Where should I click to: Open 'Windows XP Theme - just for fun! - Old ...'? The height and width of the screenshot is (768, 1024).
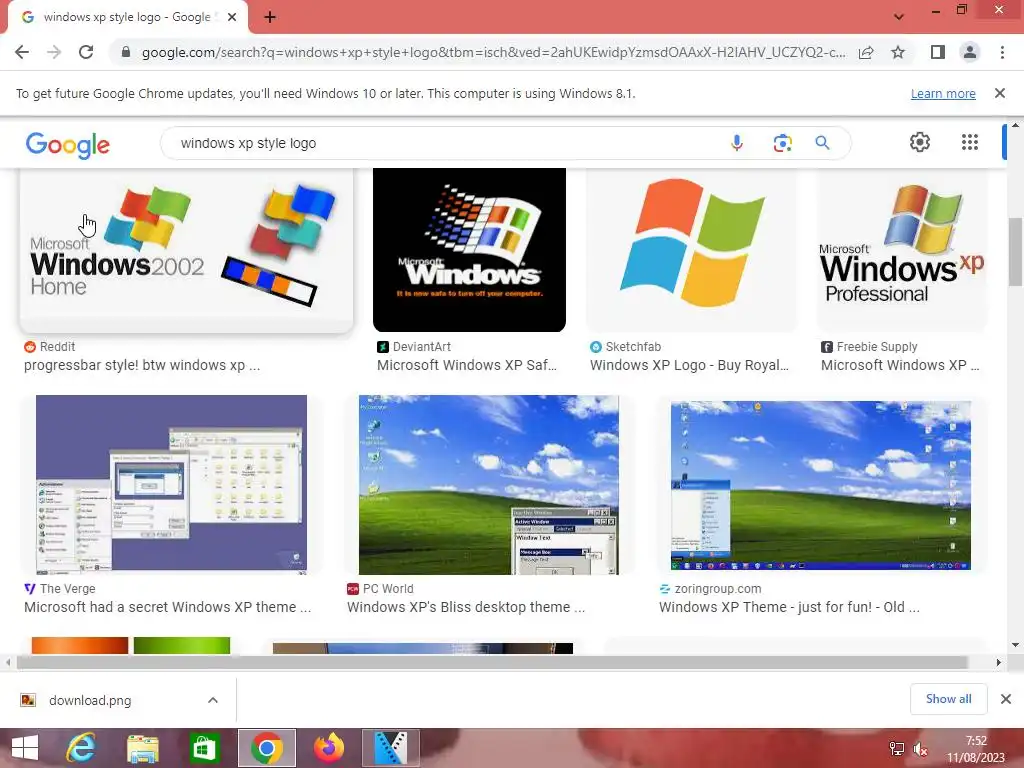tap(789, 607)
